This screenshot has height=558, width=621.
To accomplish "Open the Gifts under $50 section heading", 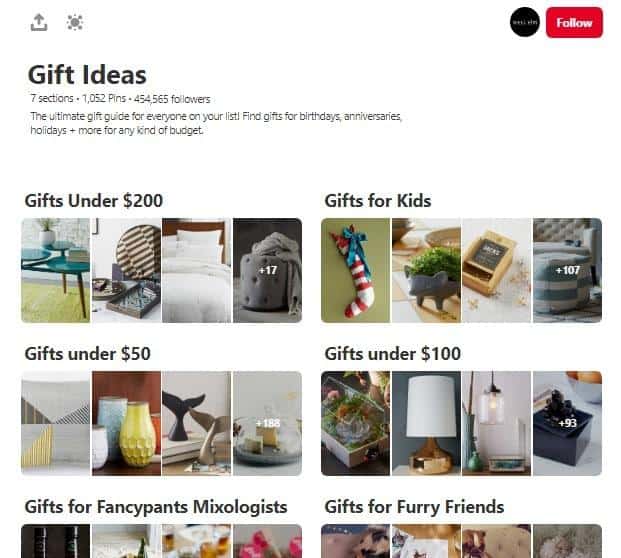I will (88, 354).
